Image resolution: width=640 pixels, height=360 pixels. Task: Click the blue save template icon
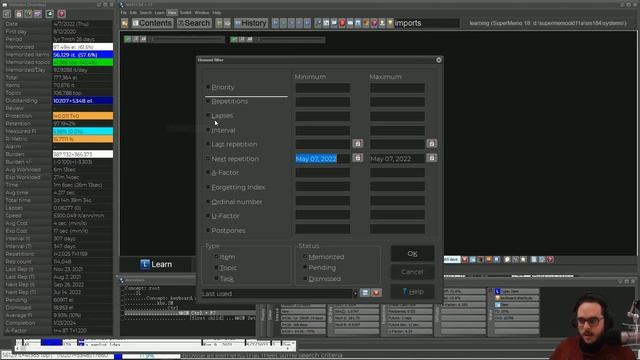(x=365, y=293)
